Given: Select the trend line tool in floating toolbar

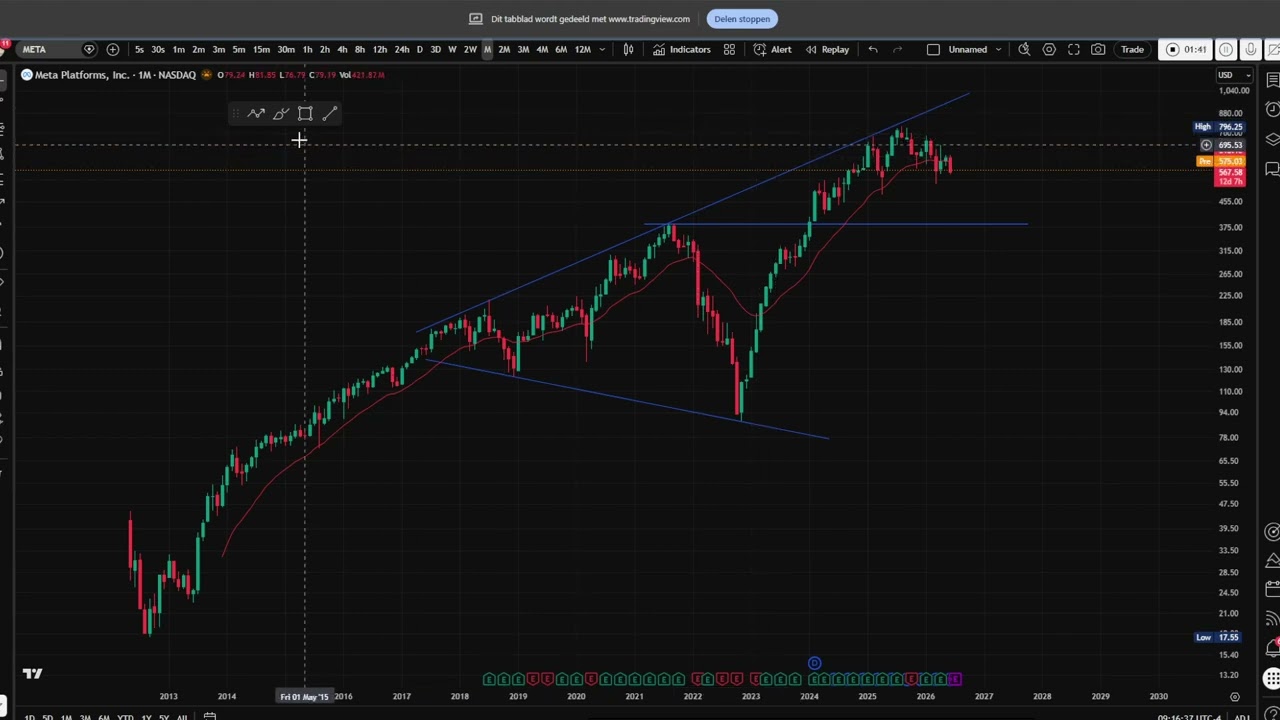Looking at the screenshot, I should pos(330,114).
